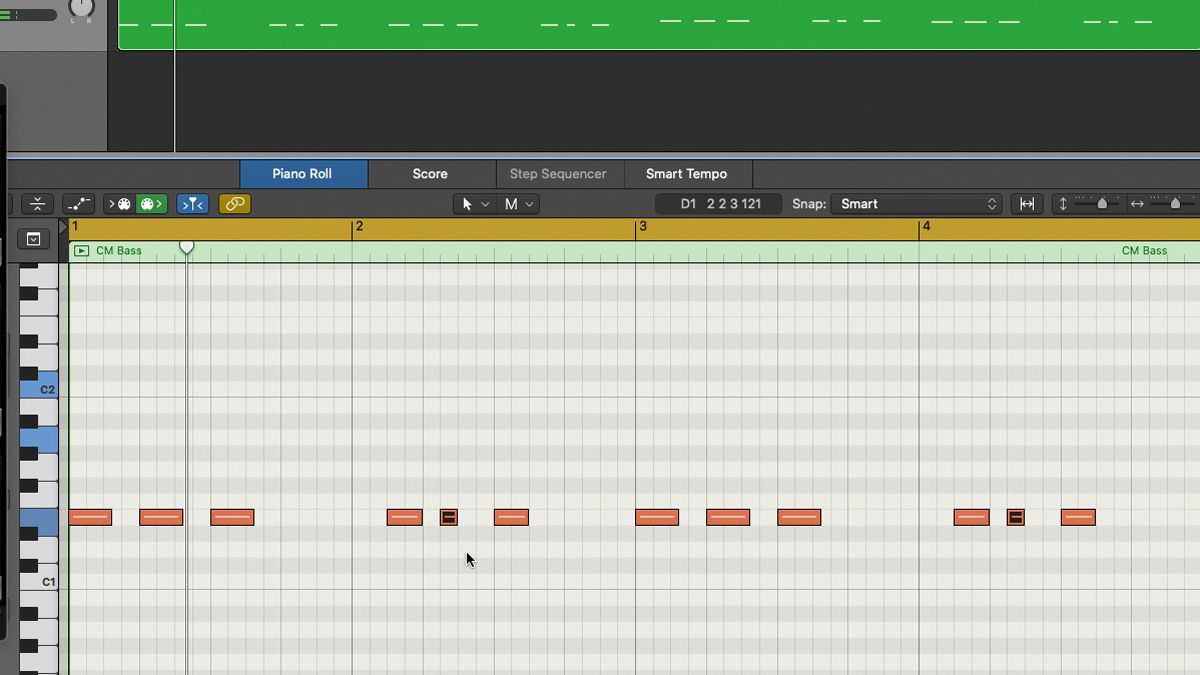Switch to the Score tab
This screenshot has width=1200, height=675.
point(431,173)
